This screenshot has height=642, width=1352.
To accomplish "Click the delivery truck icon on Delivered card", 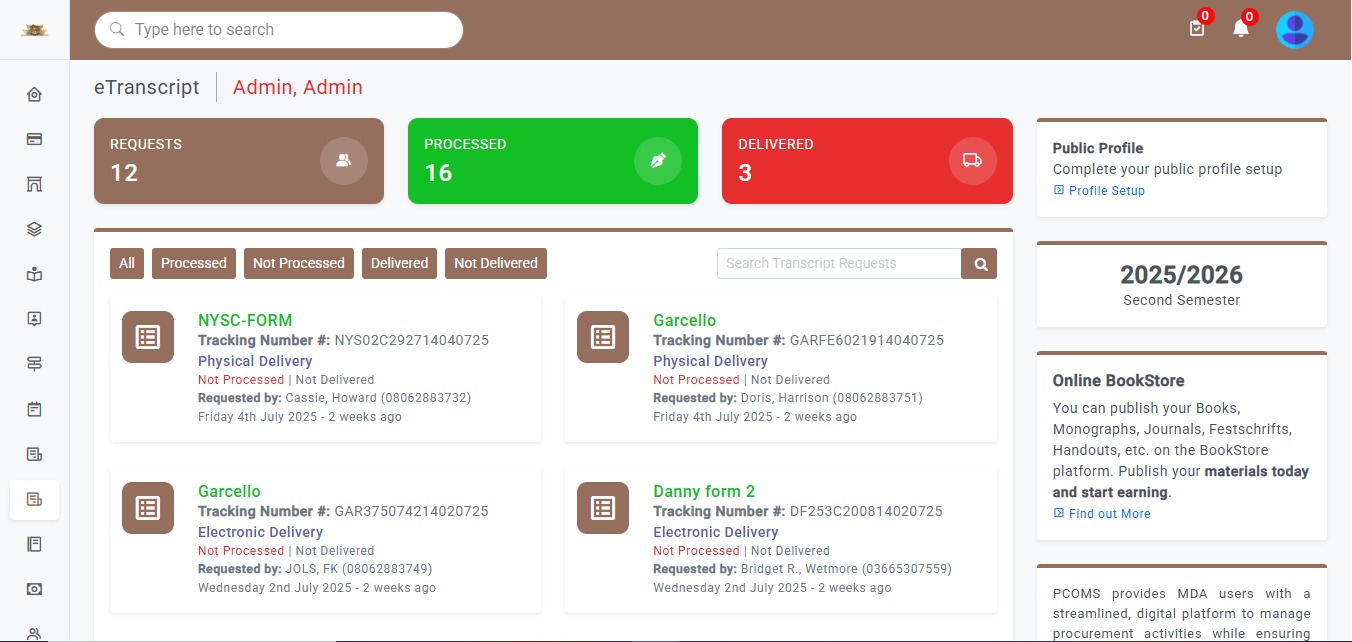I will pos(972,161).
